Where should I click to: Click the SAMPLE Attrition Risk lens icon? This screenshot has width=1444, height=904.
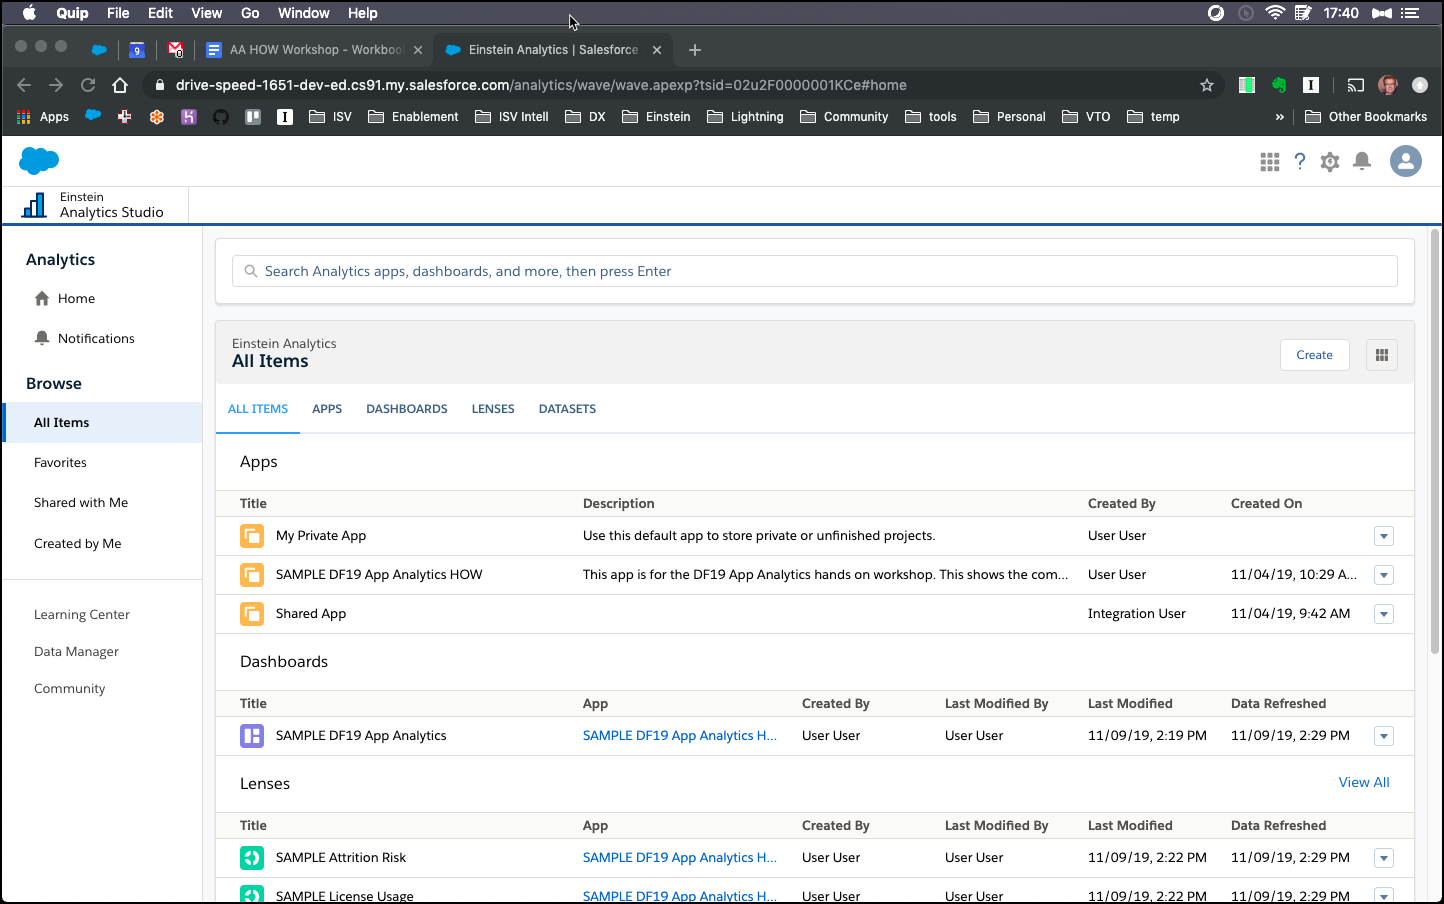tap(252, 858)
